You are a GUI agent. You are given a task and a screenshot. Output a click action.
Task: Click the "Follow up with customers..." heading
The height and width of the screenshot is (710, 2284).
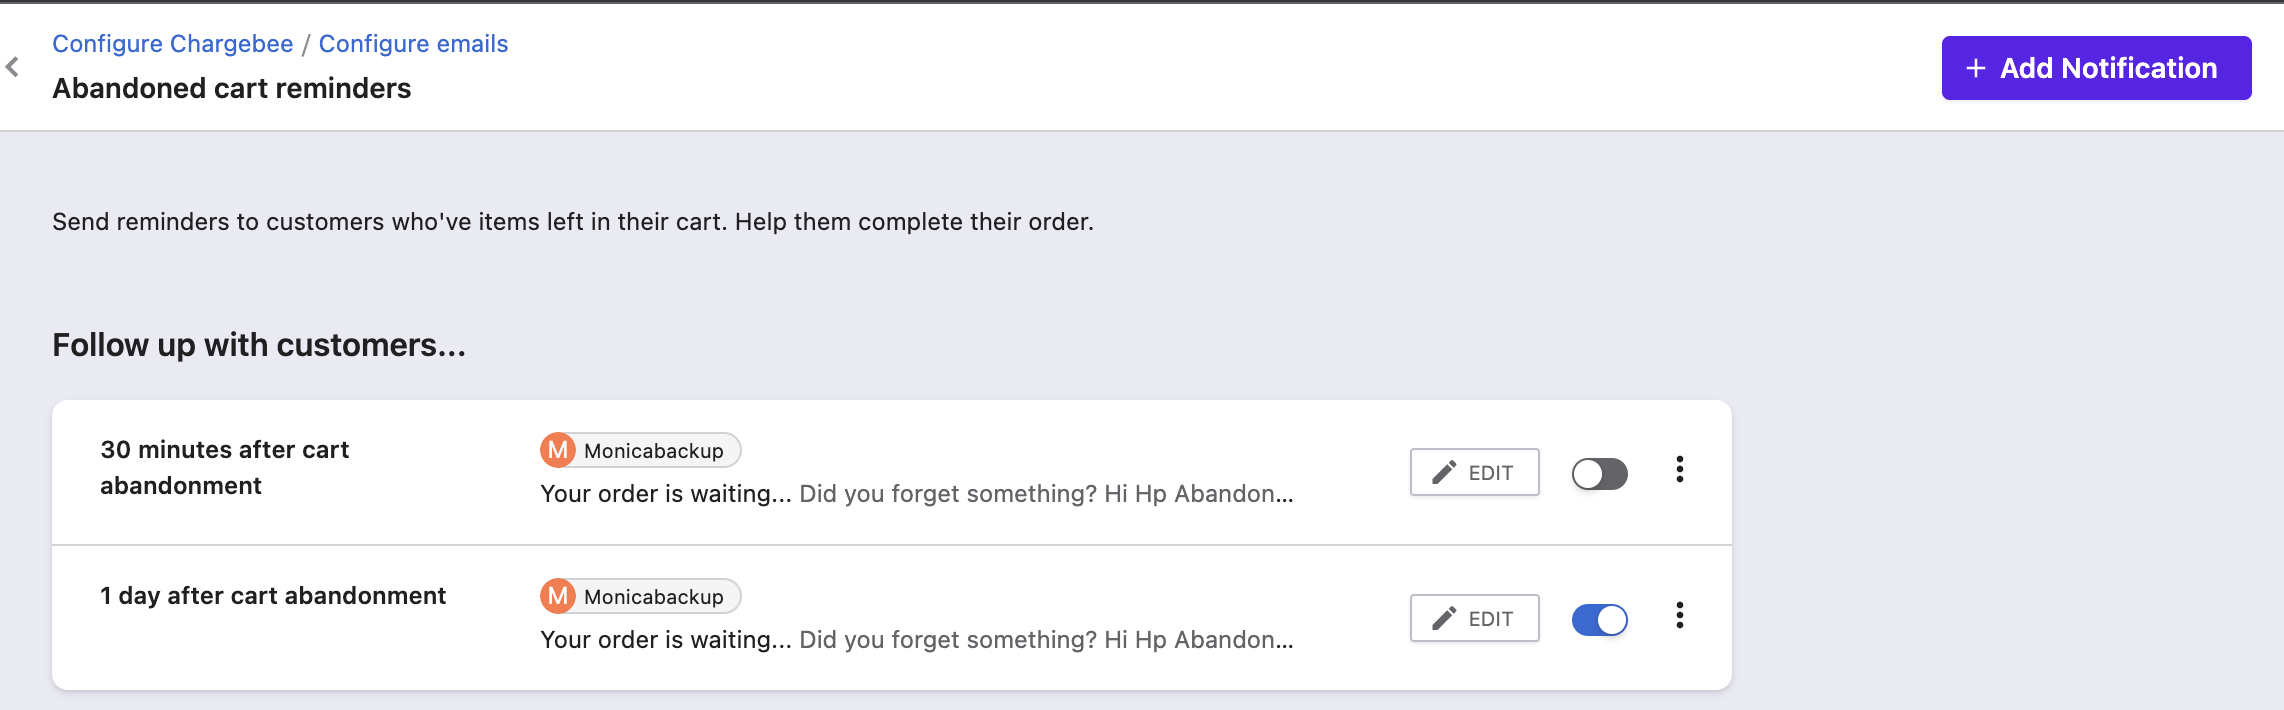coord(258,345)
